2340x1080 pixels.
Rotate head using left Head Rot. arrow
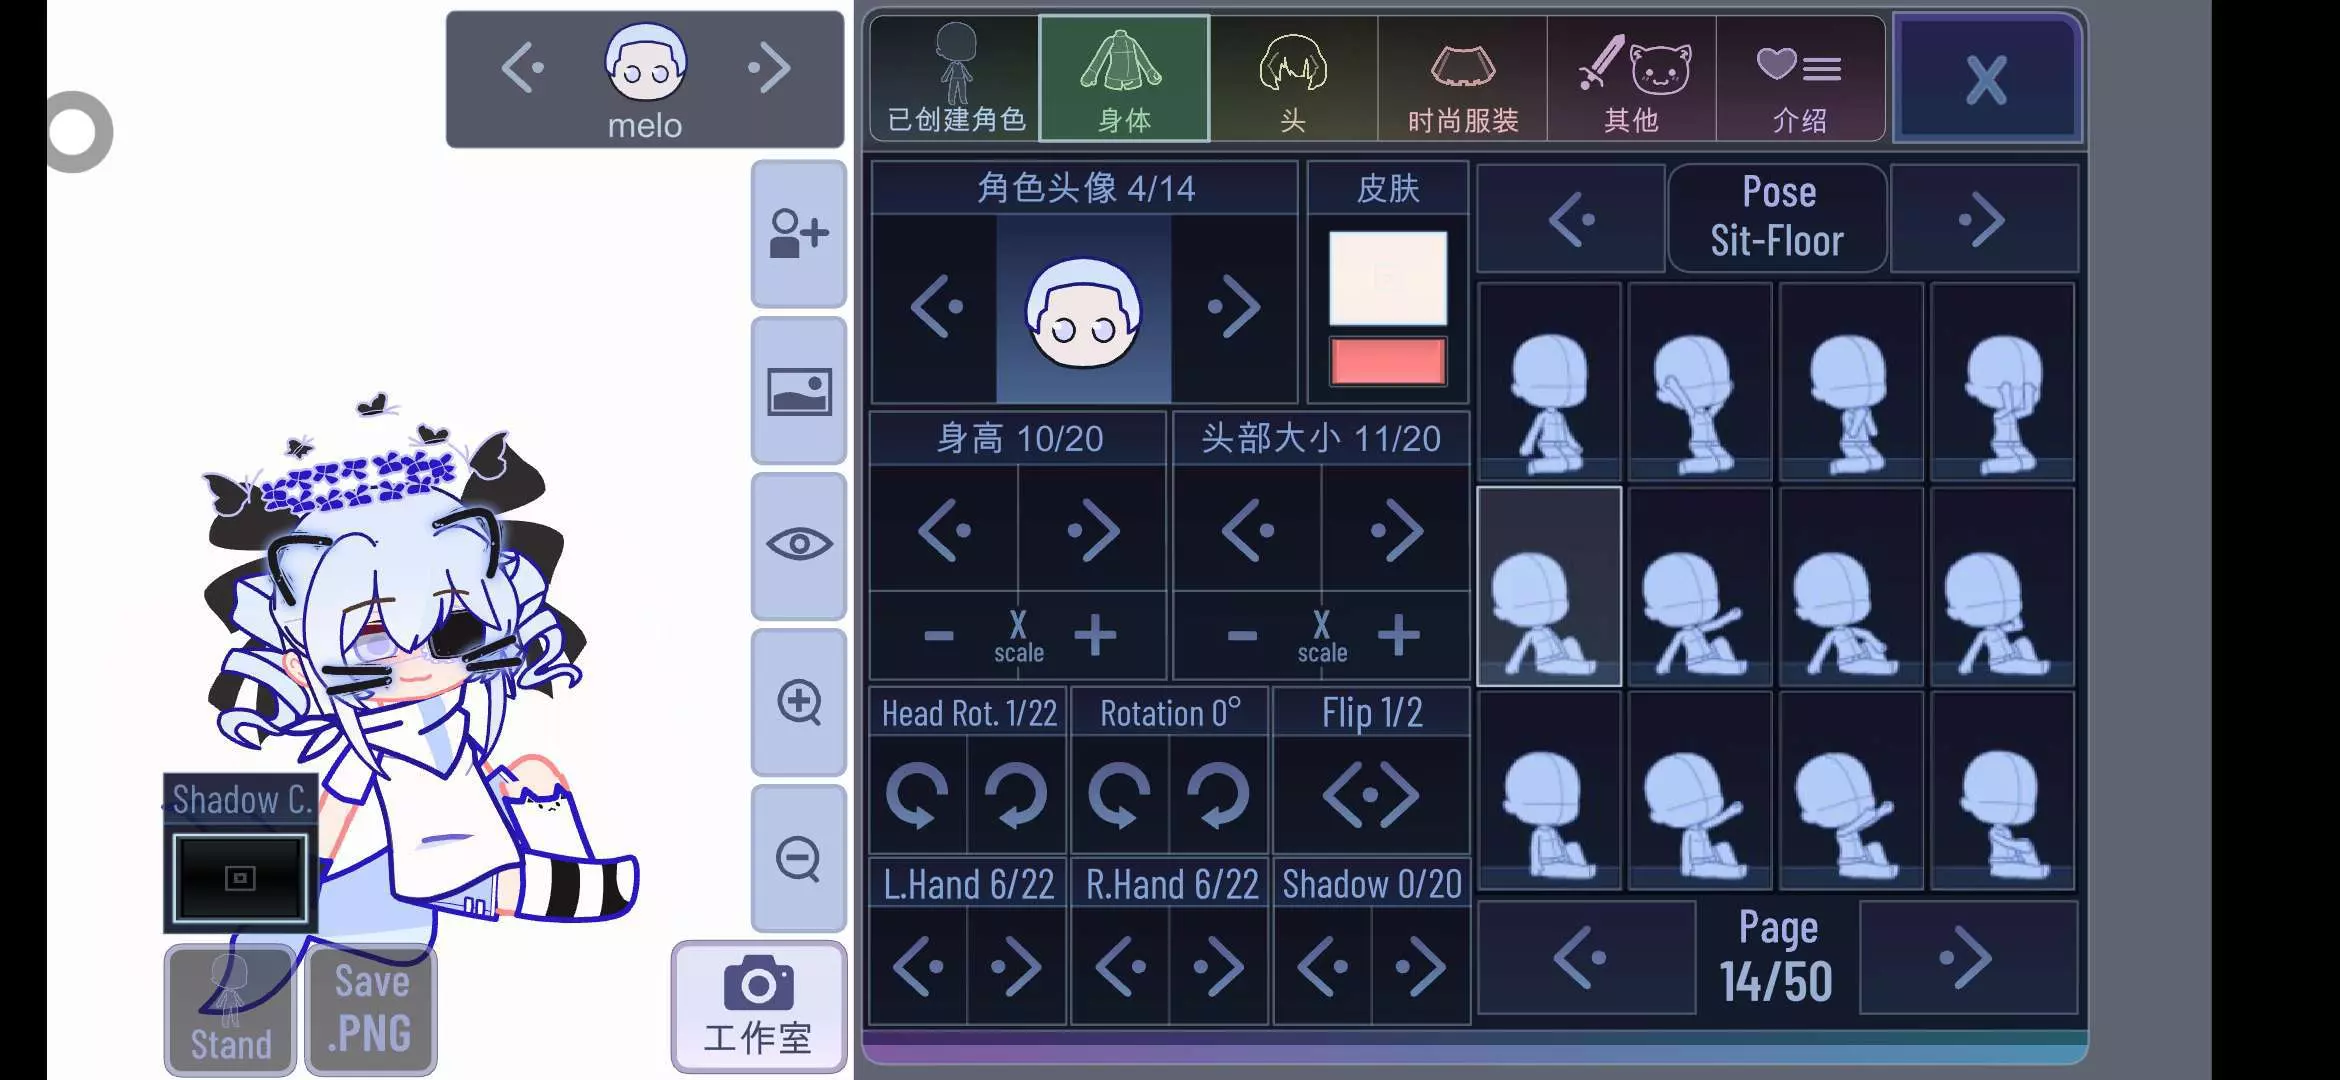pos(918,796)
